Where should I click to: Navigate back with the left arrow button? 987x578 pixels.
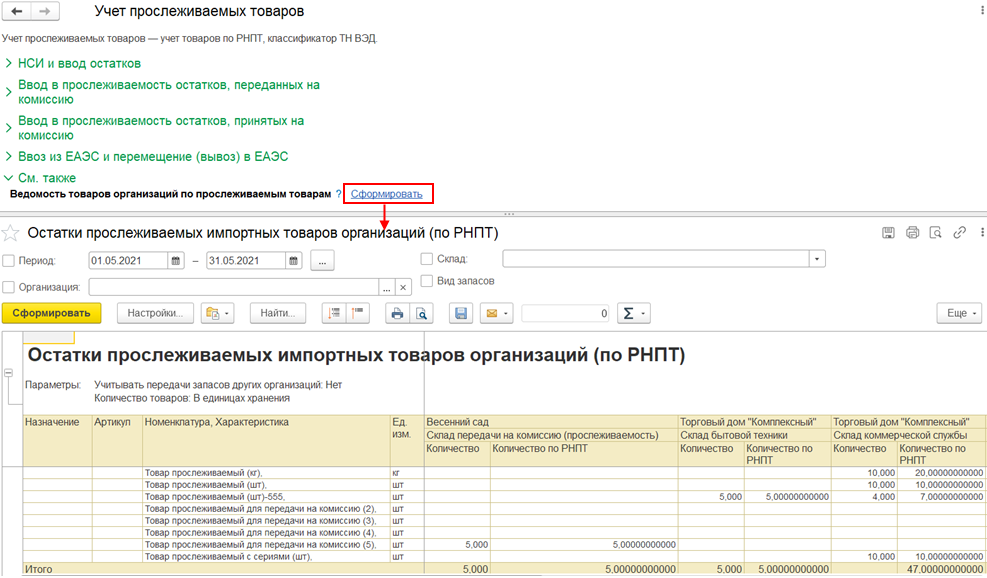point(18,11)
